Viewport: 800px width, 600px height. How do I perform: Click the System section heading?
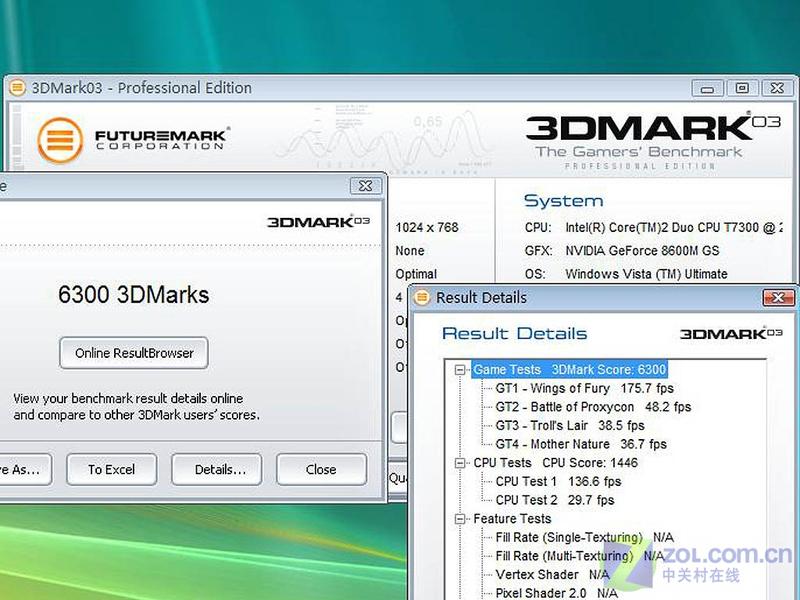563,201
